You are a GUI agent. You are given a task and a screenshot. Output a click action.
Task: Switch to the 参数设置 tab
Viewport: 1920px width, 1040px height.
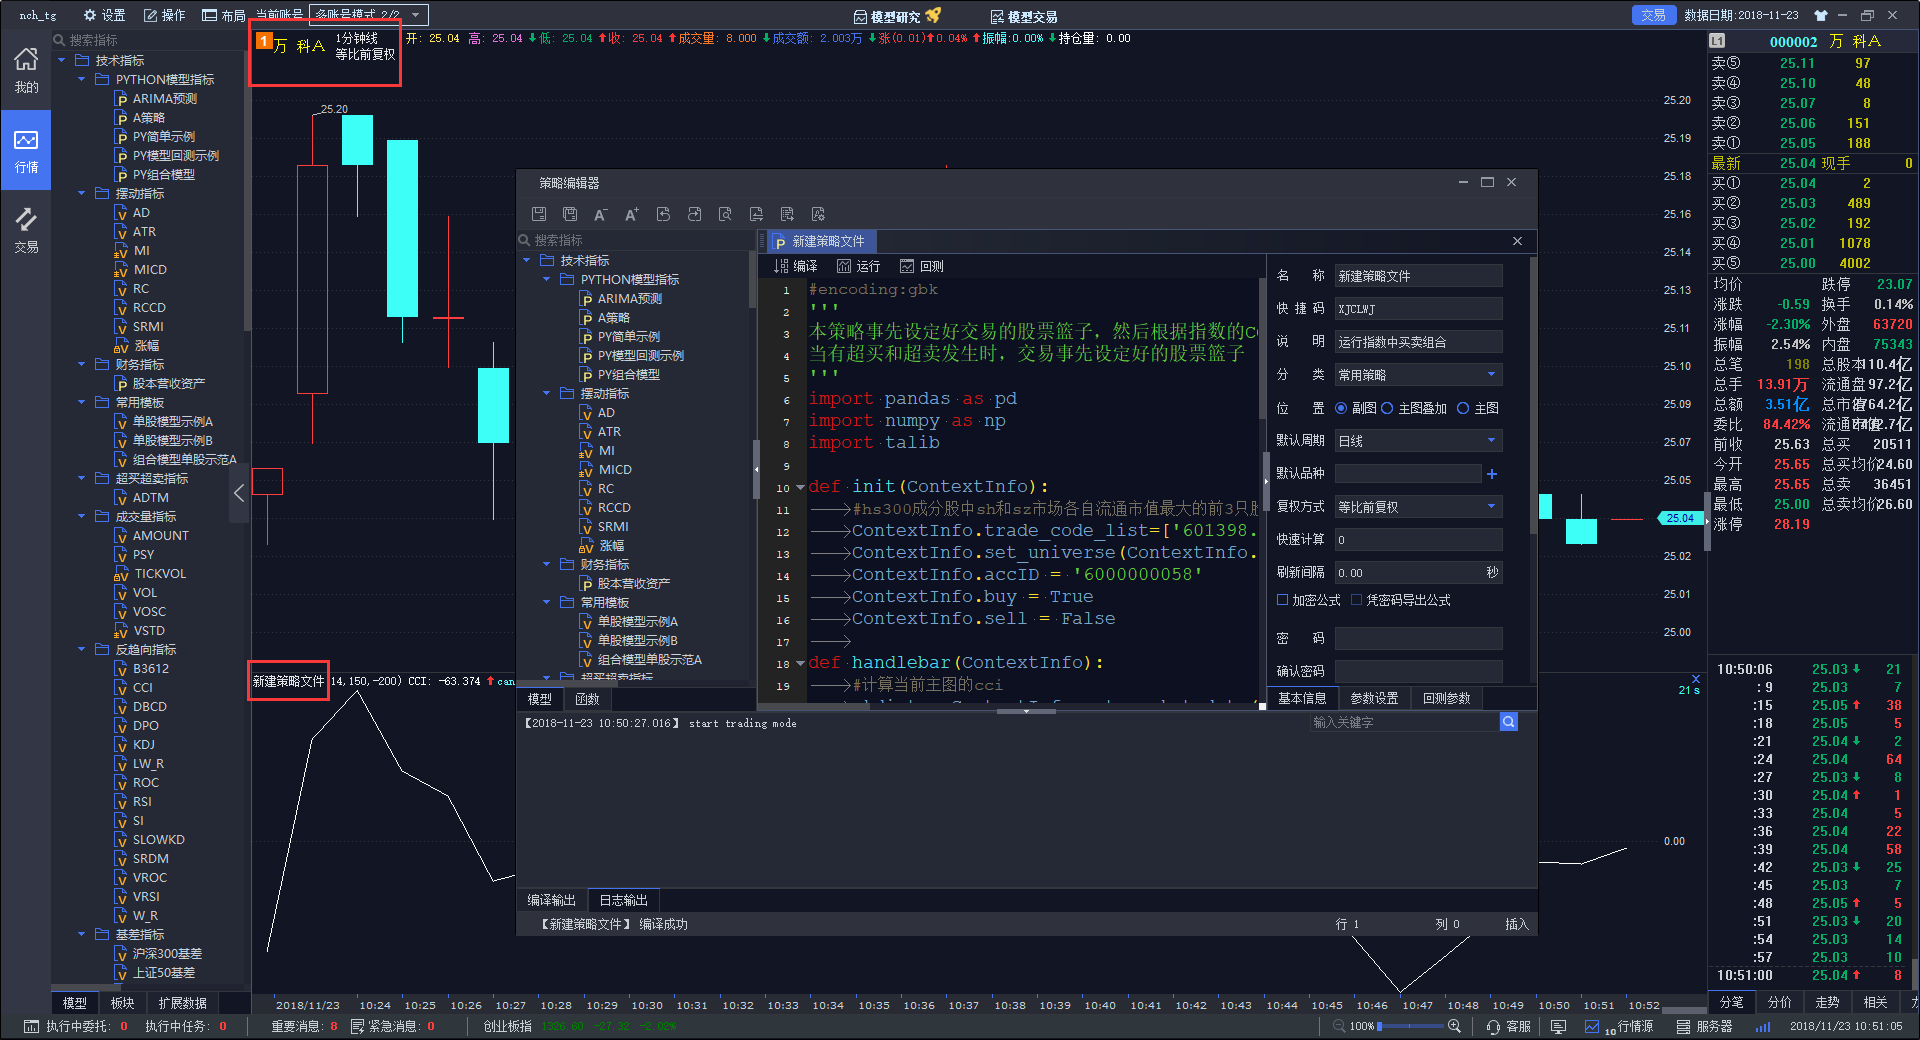click(x=1374, y=698)
